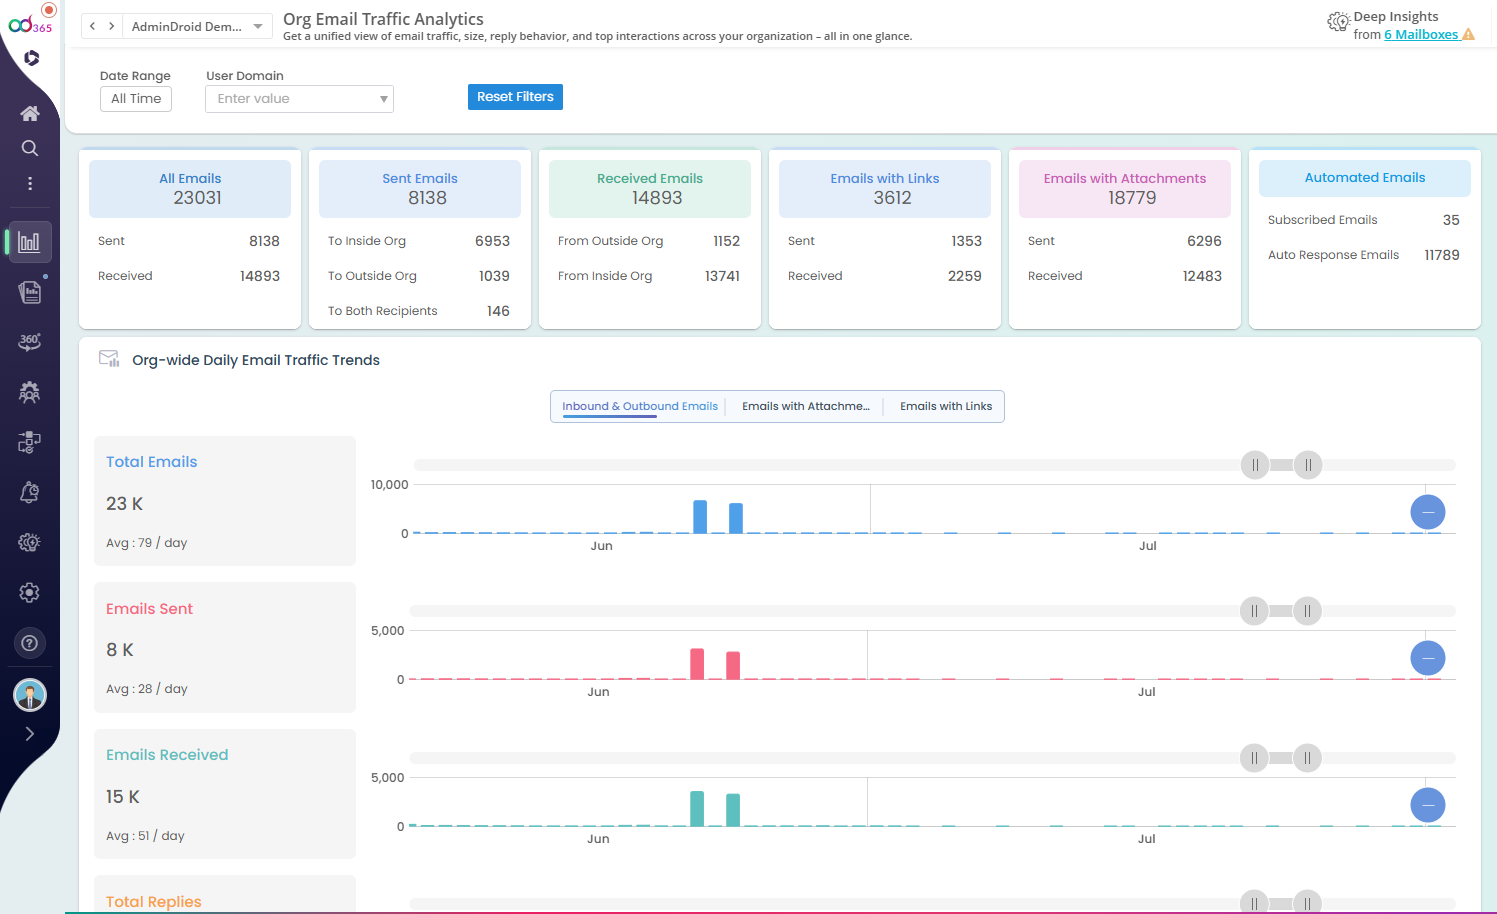Image resolution: width=1497 pixels, height=914 pixels.
Task: Click the help question mark icon
Action: (x=30, y=643)
